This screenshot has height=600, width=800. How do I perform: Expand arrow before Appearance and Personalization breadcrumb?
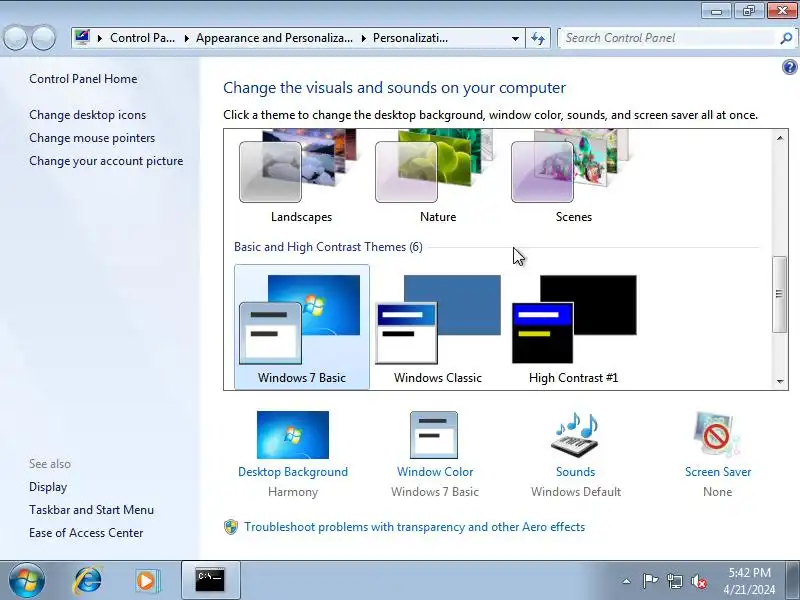[x=187, y=38]
